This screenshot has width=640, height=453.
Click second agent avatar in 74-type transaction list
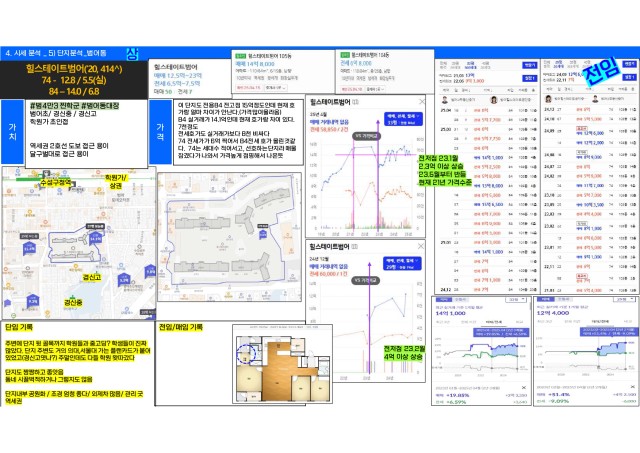[x=595, y=99]
